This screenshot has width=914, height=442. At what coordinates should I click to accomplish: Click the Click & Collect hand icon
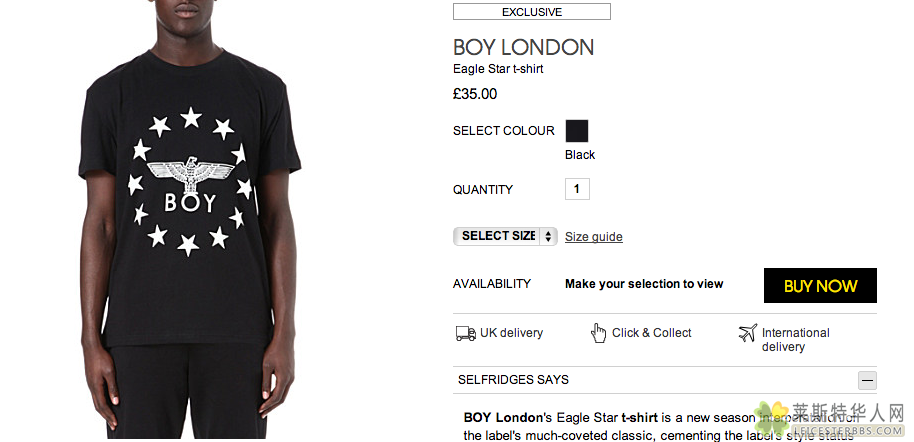point(599,333)
